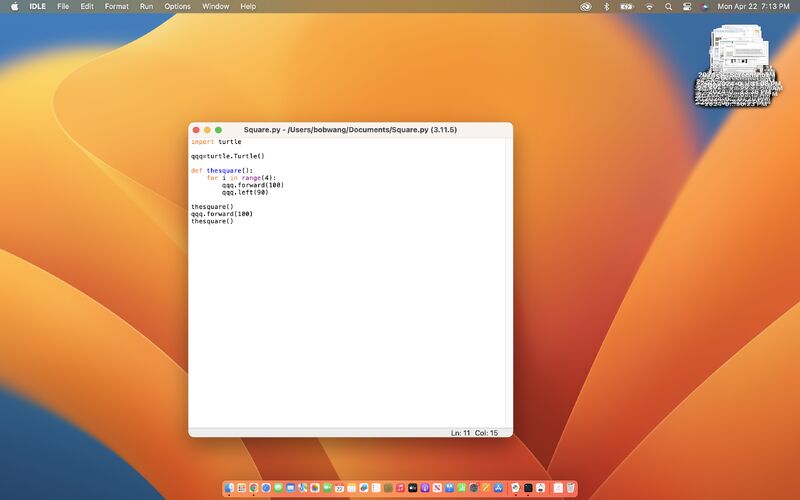Viewport: 800px width, 500px height.
Task: Open the Options menu in IDLE
Action: pyautogui.click(x=177, y=6)
